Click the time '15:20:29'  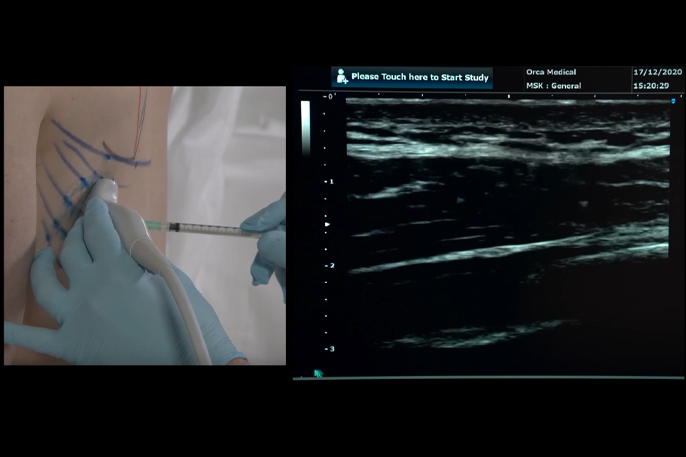[x=651, y=86]
